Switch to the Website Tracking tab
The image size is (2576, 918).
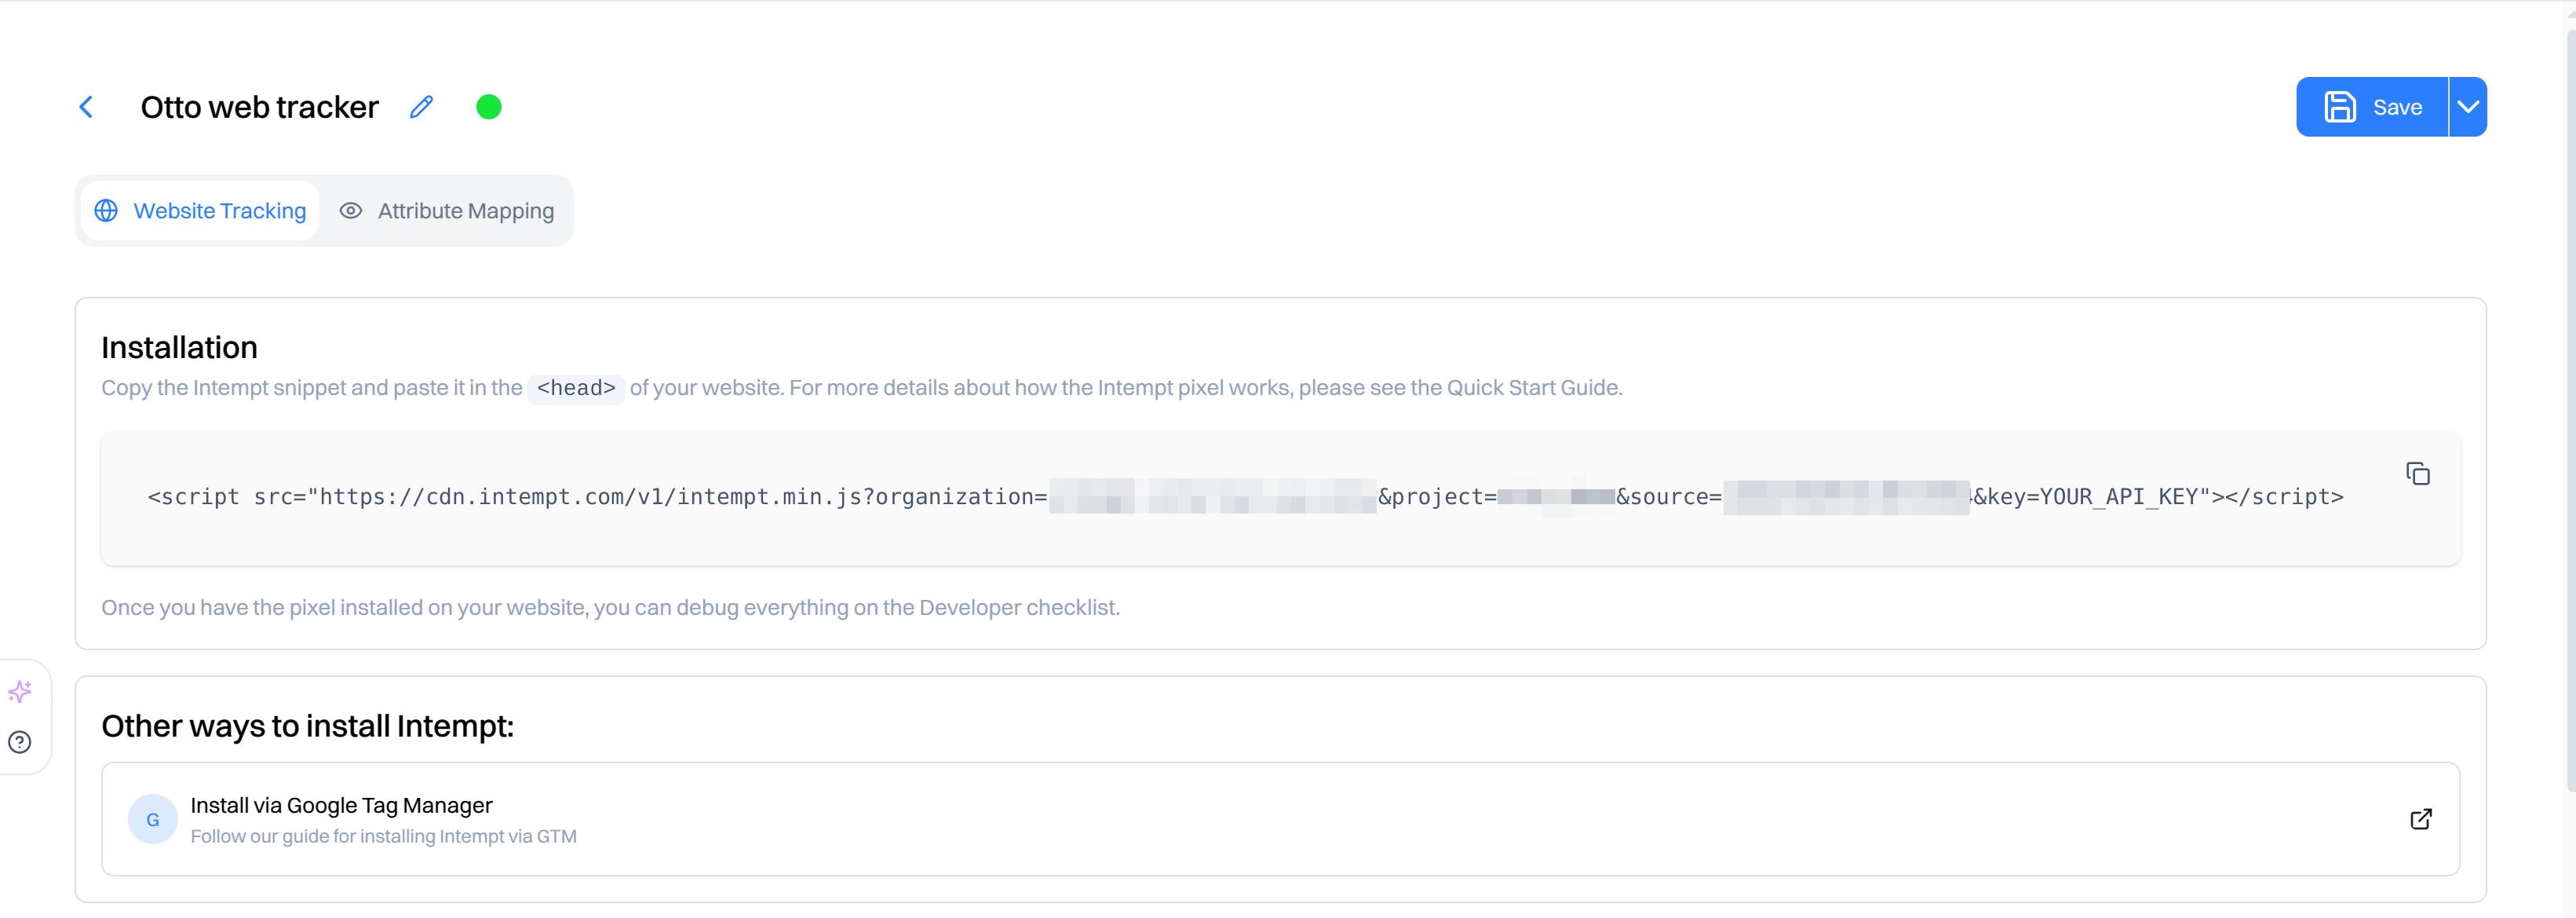coord(200,211)
